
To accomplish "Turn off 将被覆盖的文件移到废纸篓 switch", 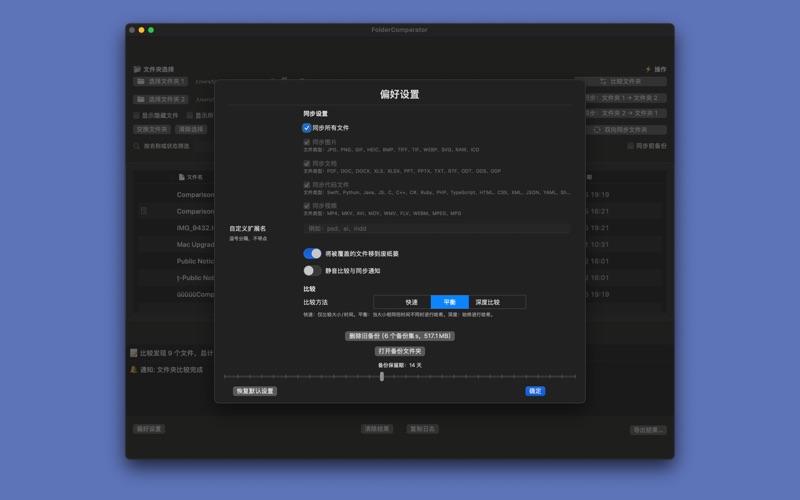I will [x=312, y=254].
